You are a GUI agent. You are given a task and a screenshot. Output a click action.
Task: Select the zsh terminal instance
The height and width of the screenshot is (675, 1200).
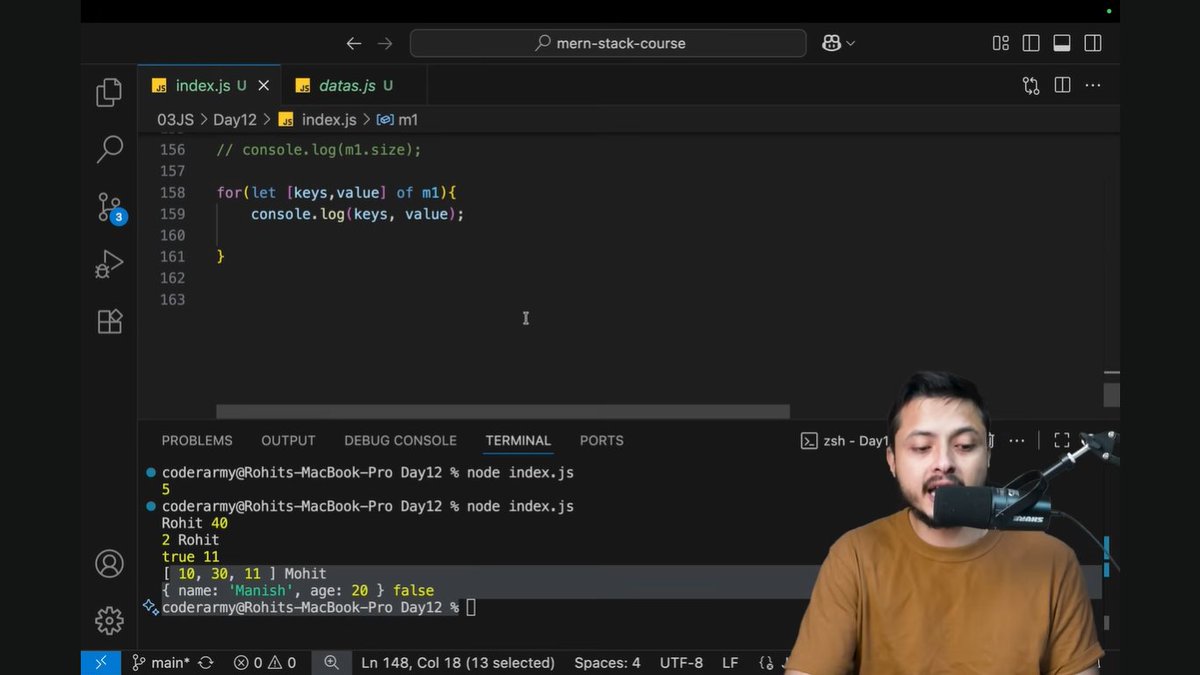(845, 441)
